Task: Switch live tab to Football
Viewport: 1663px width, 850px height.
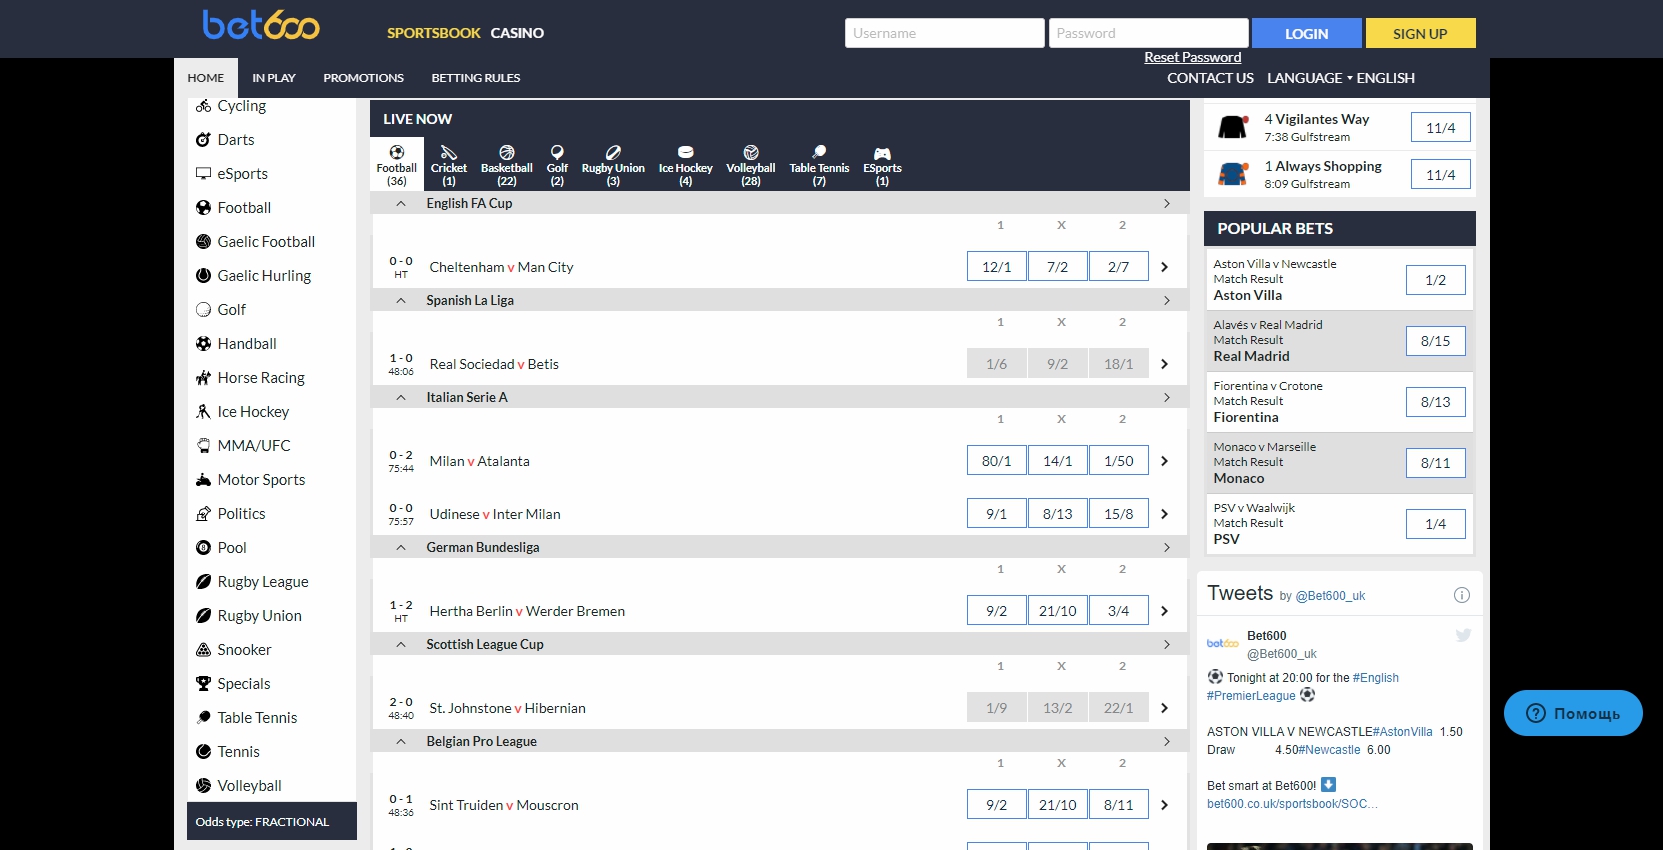Action: 397,165
